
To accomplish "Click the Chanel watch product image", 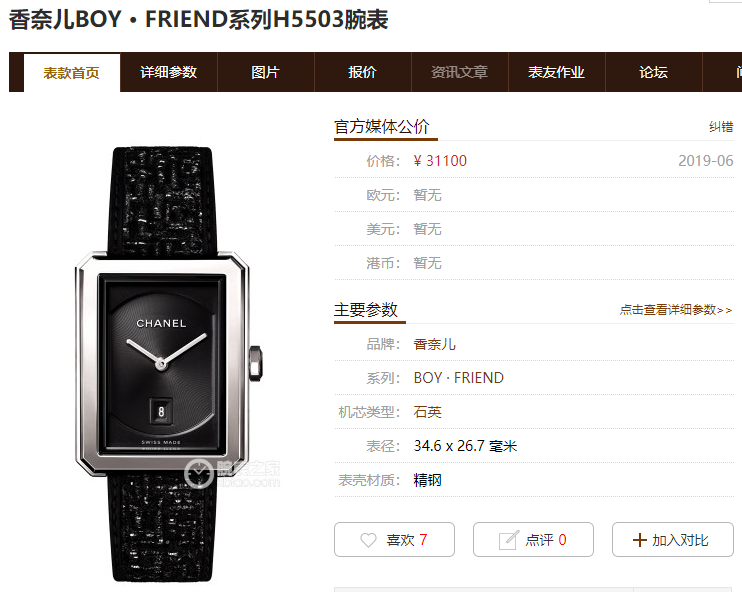I will (168, 364).
